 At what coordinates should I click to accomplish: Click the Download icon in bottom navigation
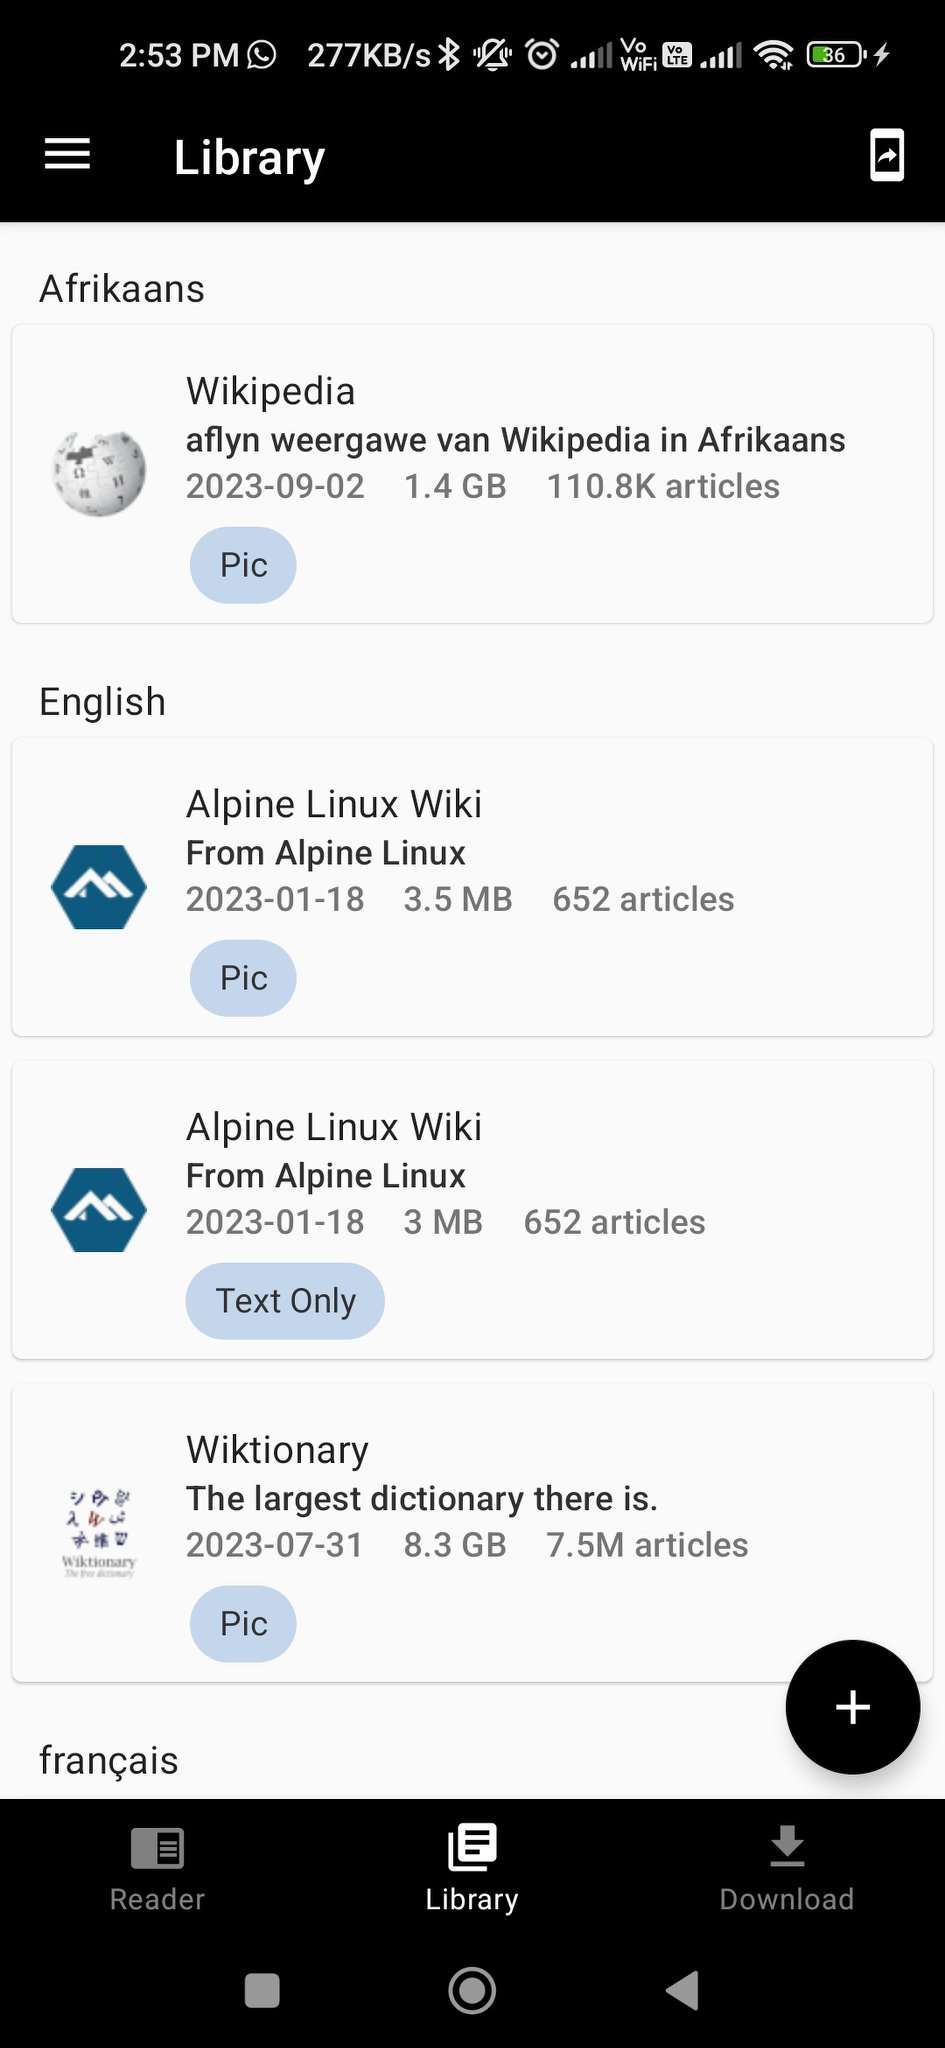click(787, 1845)
